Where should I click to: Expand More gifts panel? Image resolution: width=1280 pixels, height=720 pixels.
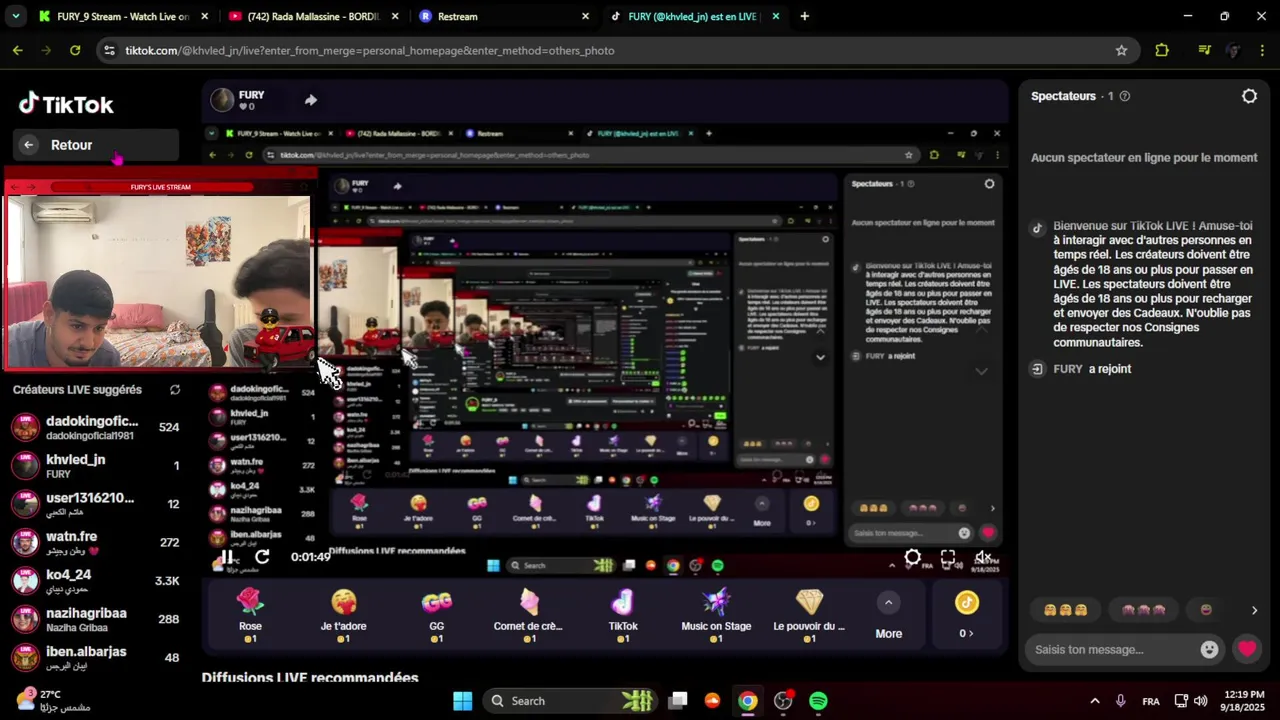coord(888,613)
